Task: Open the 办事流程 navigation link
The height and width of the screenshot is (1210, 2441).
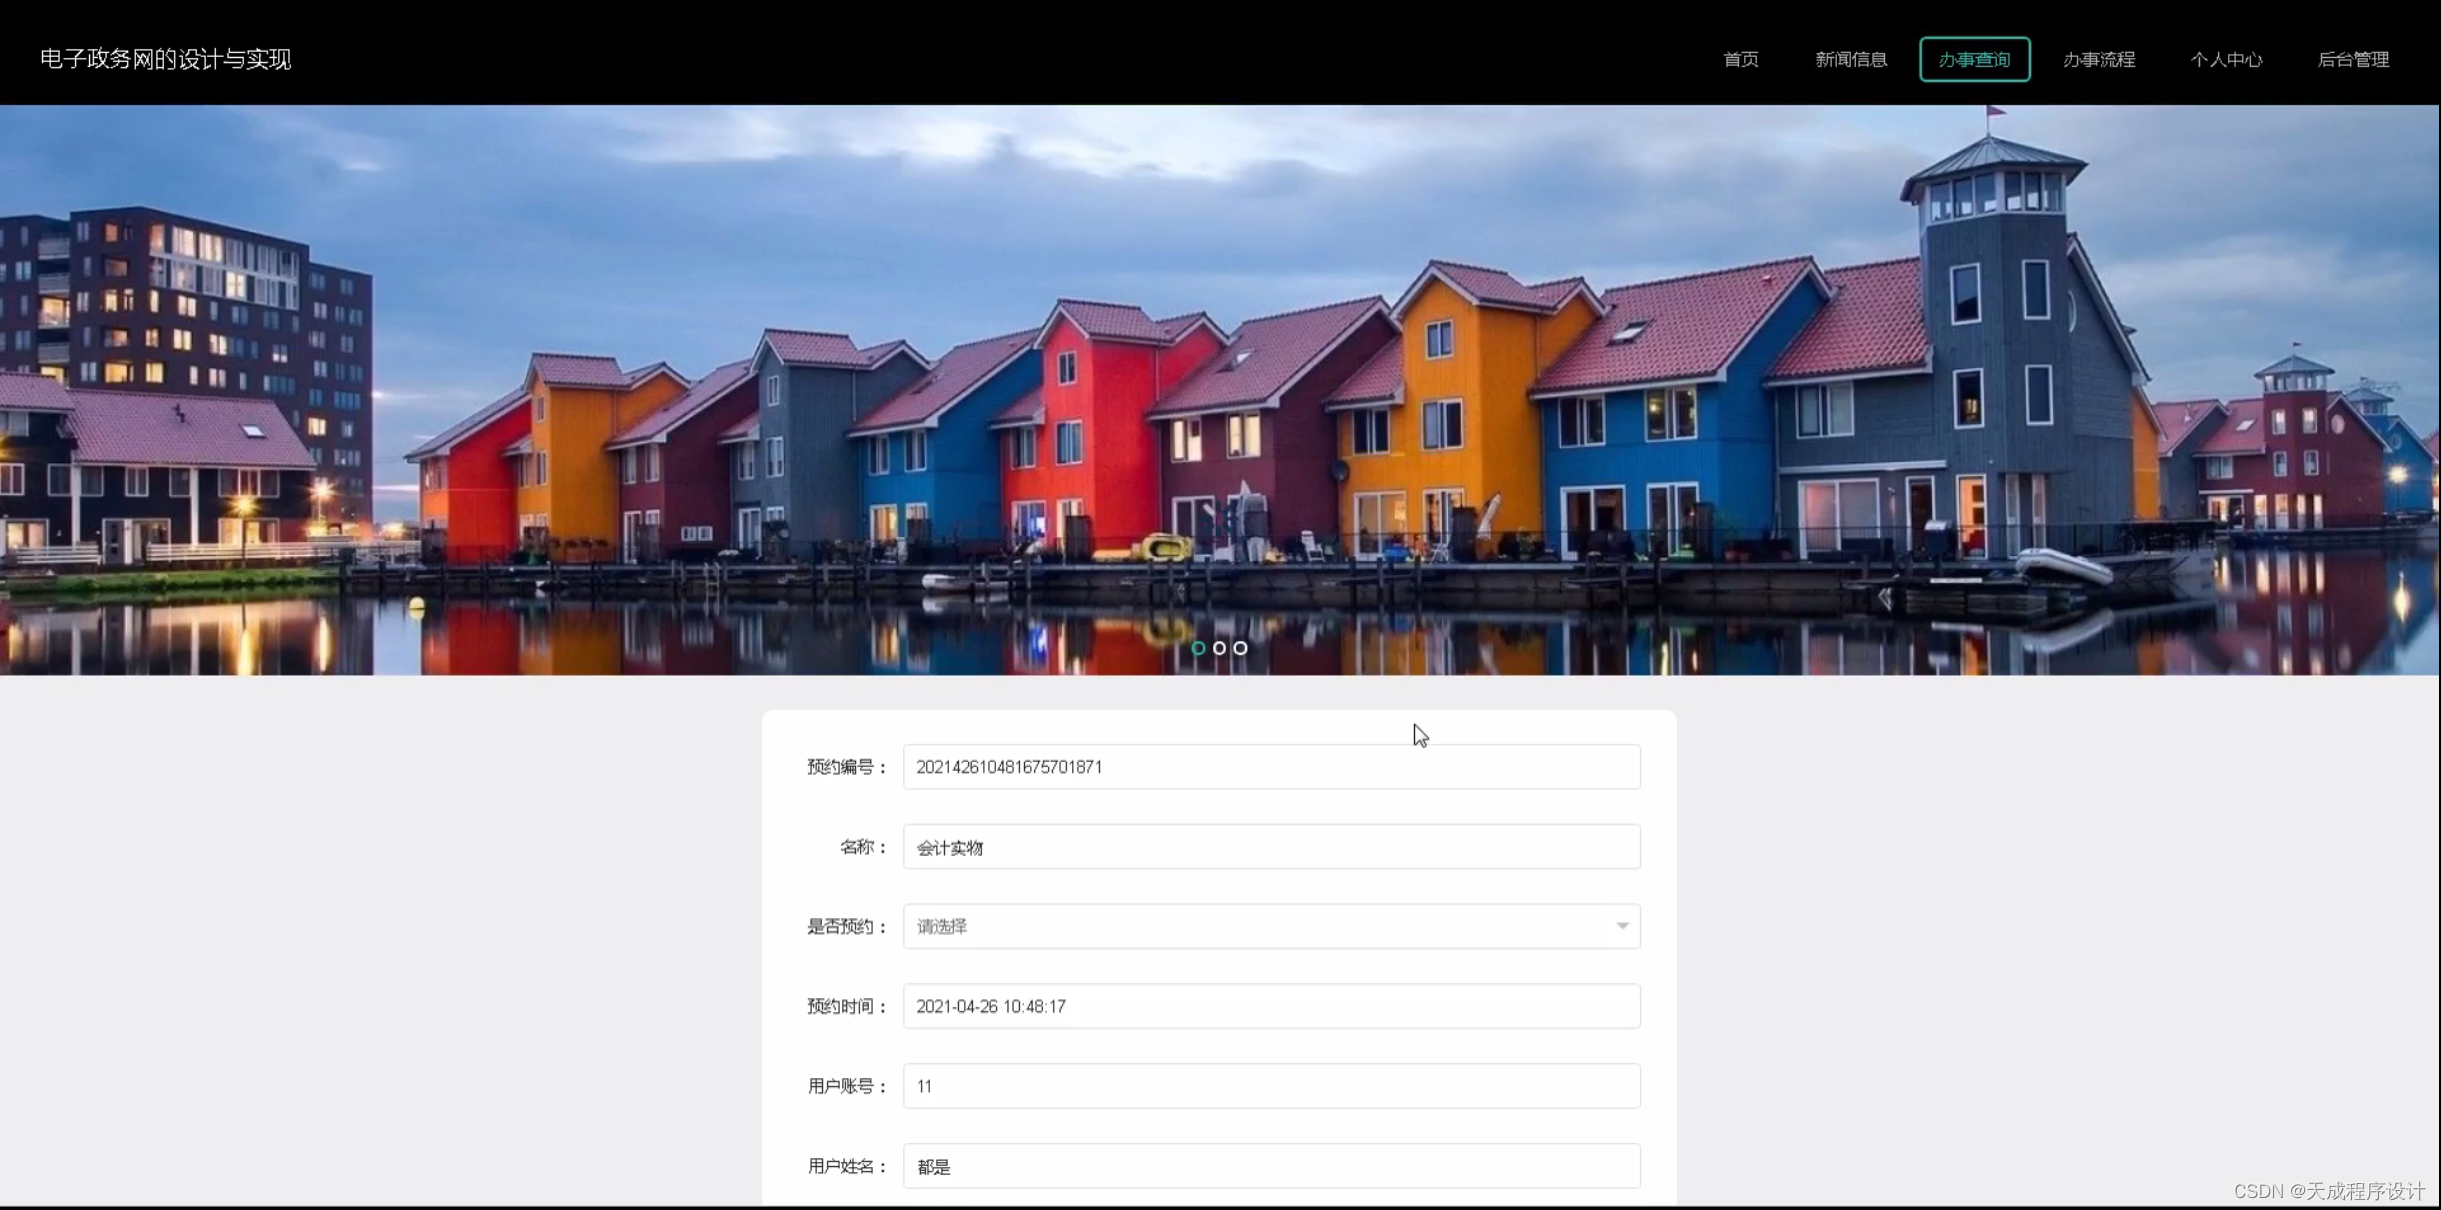Action: coord(2098,59)
